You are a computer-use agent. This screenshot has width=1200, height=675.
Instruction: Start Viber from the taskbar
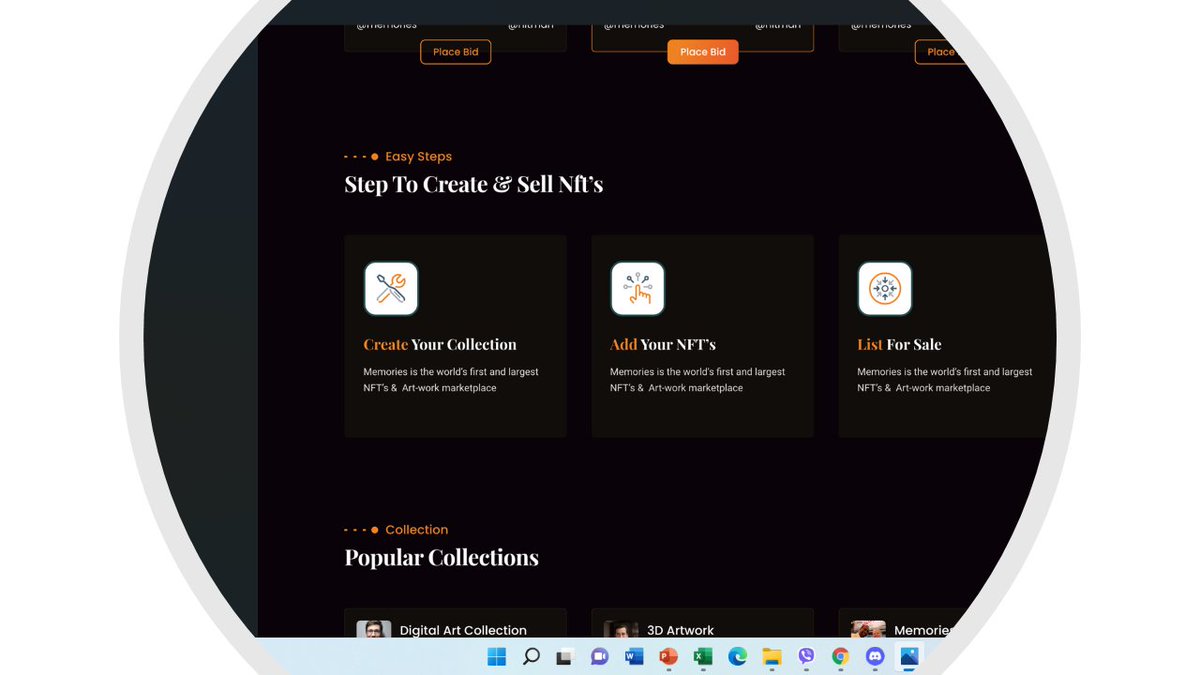coord(806,657)
